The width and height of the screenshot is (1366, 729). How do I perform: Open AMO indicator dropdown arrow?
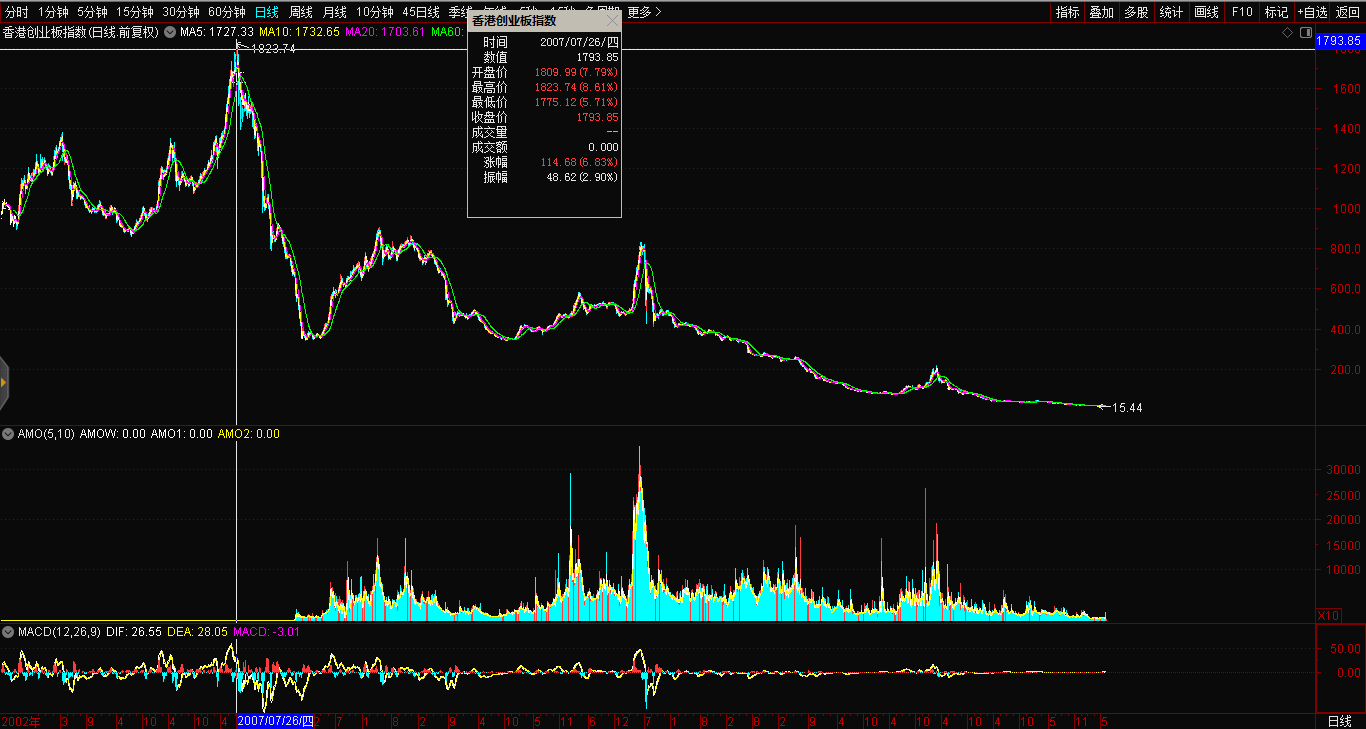click(x=8, y=434)
